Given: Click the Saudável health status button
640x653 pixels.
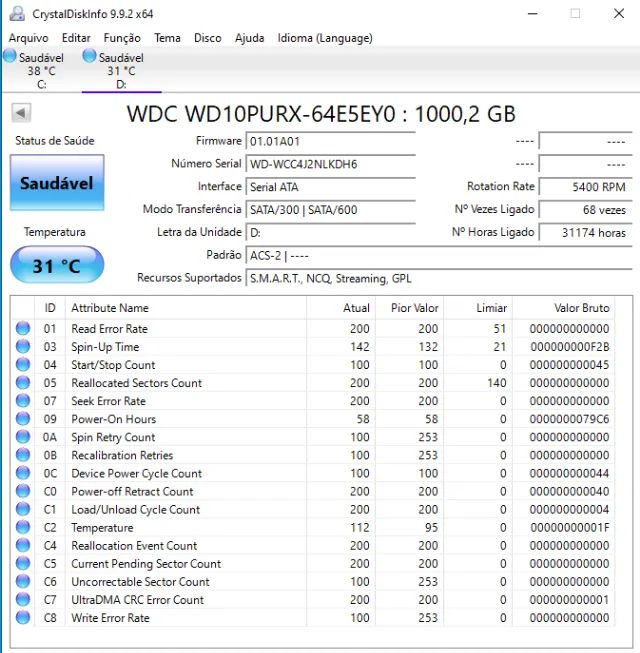Looking at the screenshot, I should (57, 183).
